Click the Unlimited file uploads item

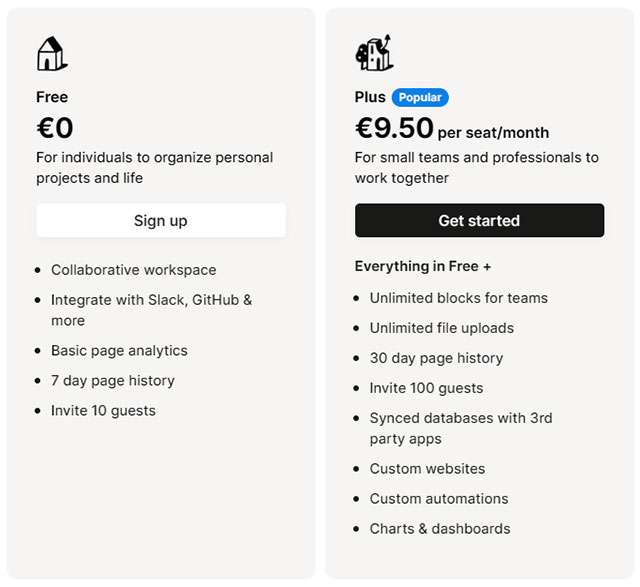click(x=441, y=328)
